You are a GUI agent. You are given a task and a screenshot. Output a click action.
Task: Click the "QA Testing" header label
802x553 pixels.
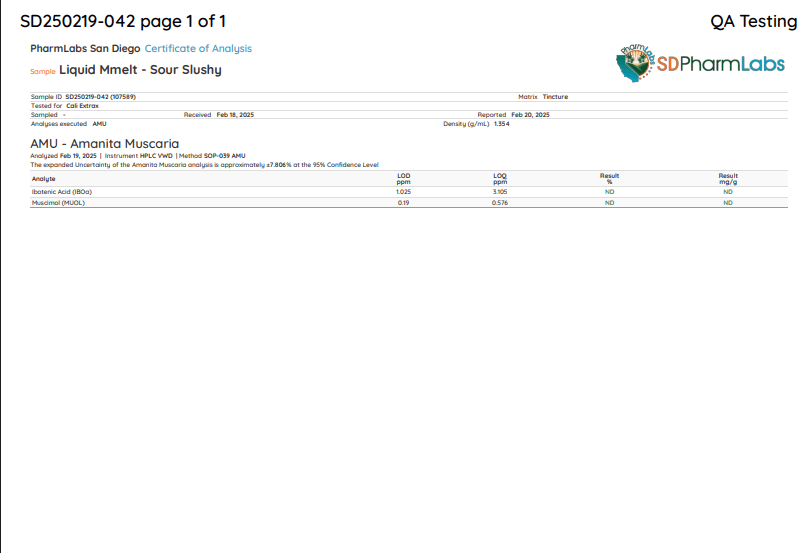coord(753,21)
